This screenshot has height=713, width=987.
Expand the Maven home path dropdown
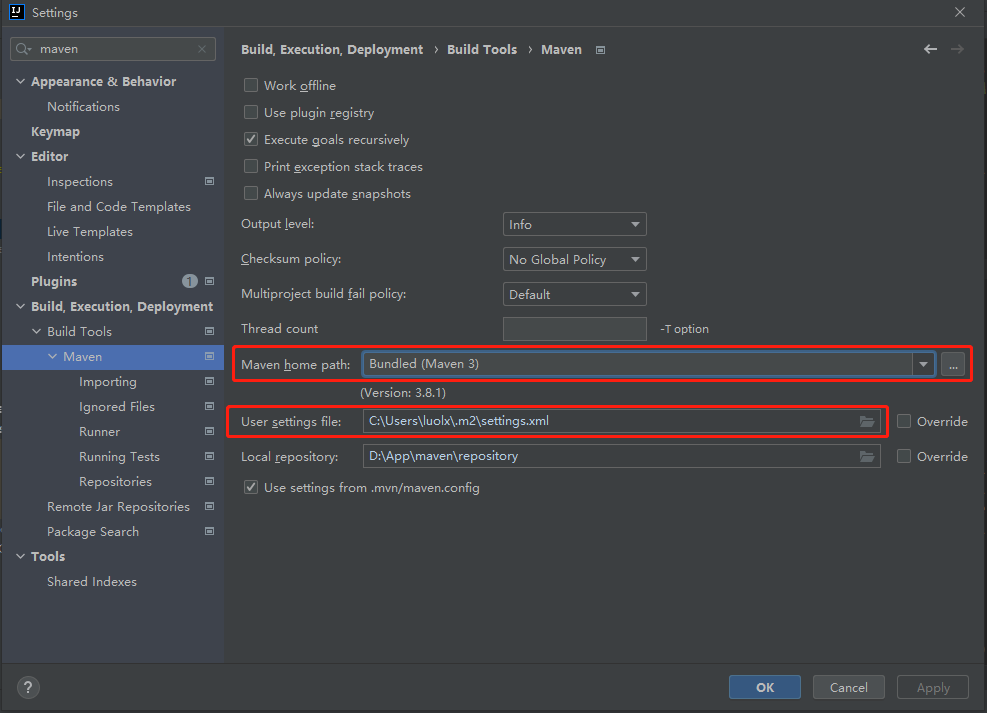(x=923, y=364)
